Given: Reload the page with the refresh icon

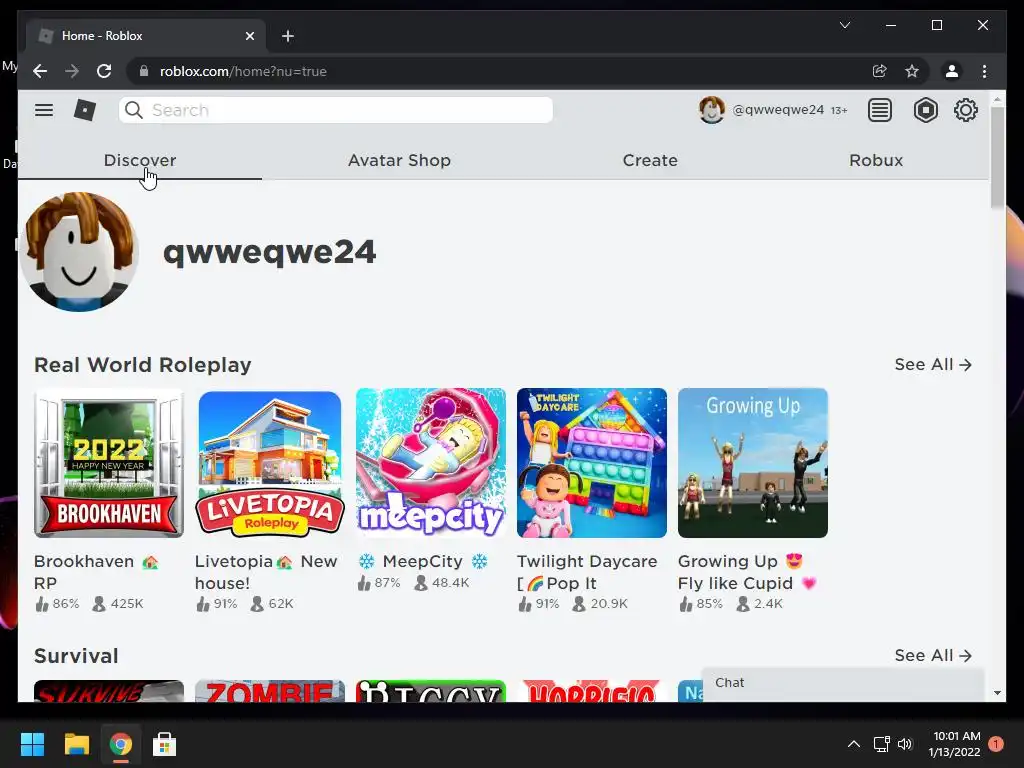Looking at the screenshot, I should tap(104, 71).
